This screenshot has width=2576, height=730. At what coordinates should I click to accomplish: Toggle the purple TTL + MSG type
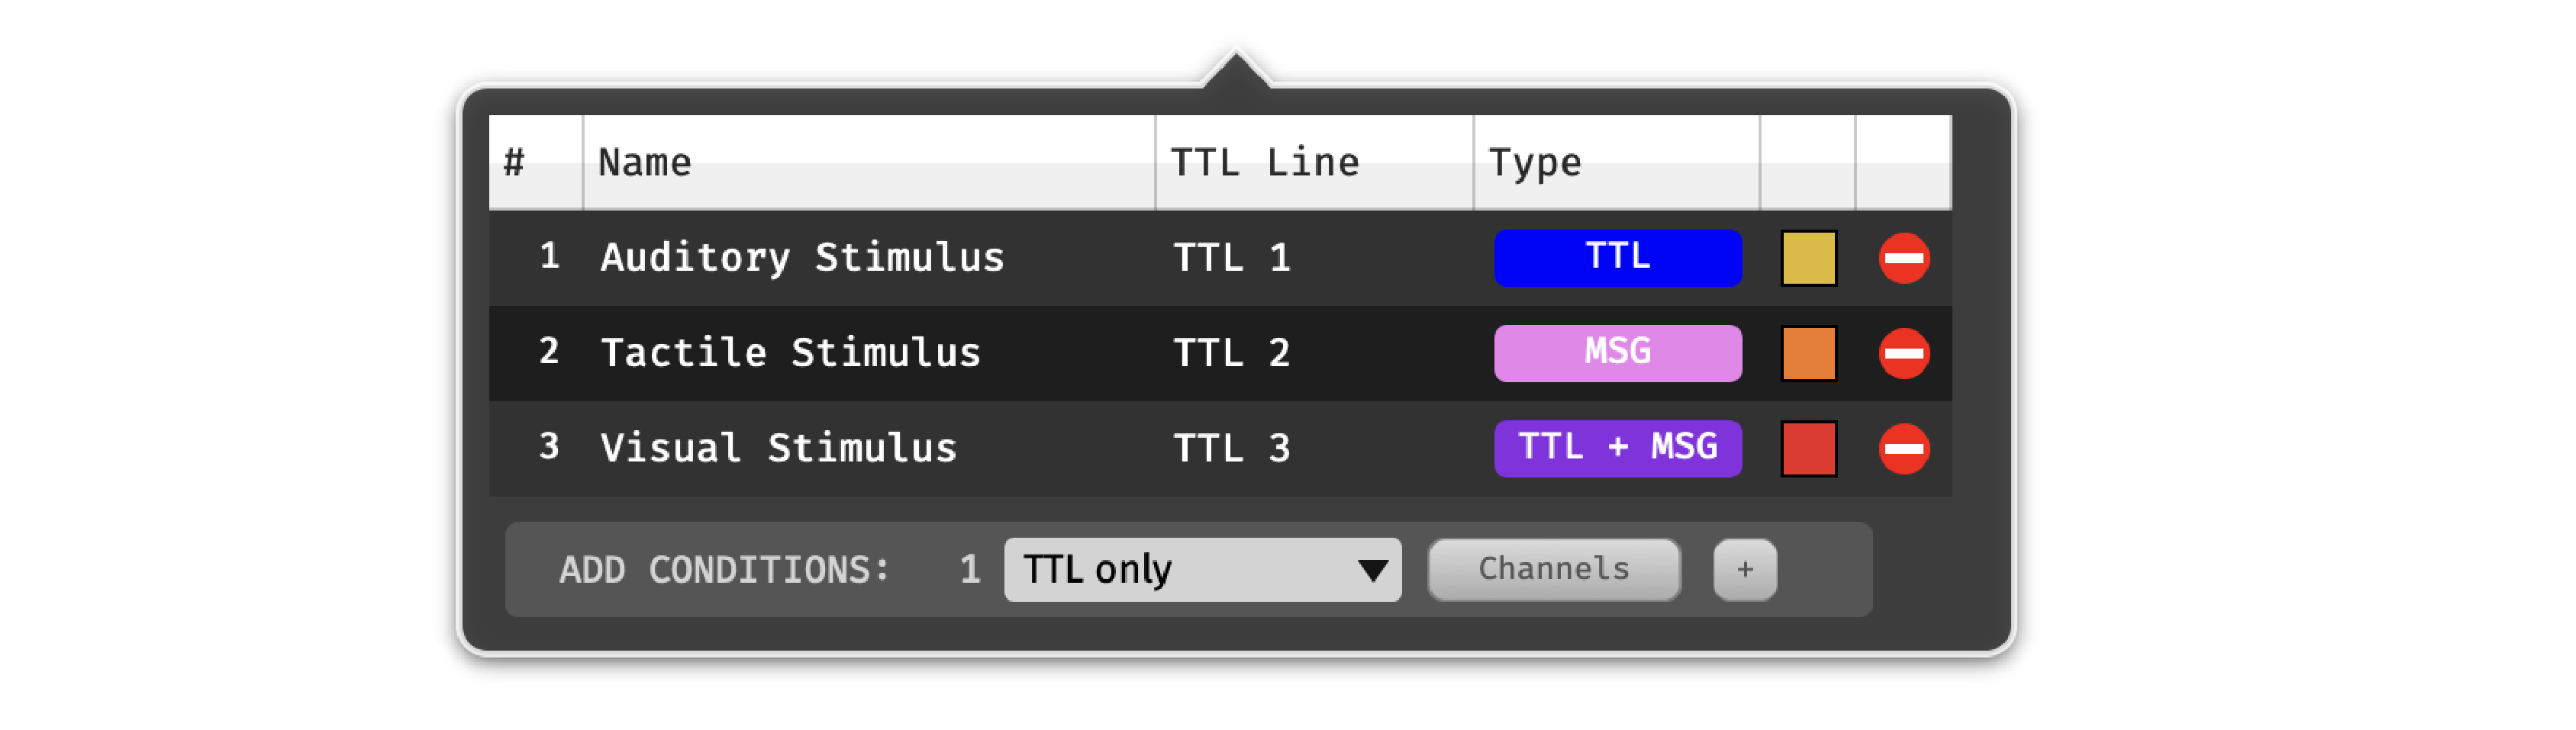pyautogui.click(x=1617, y=448)
